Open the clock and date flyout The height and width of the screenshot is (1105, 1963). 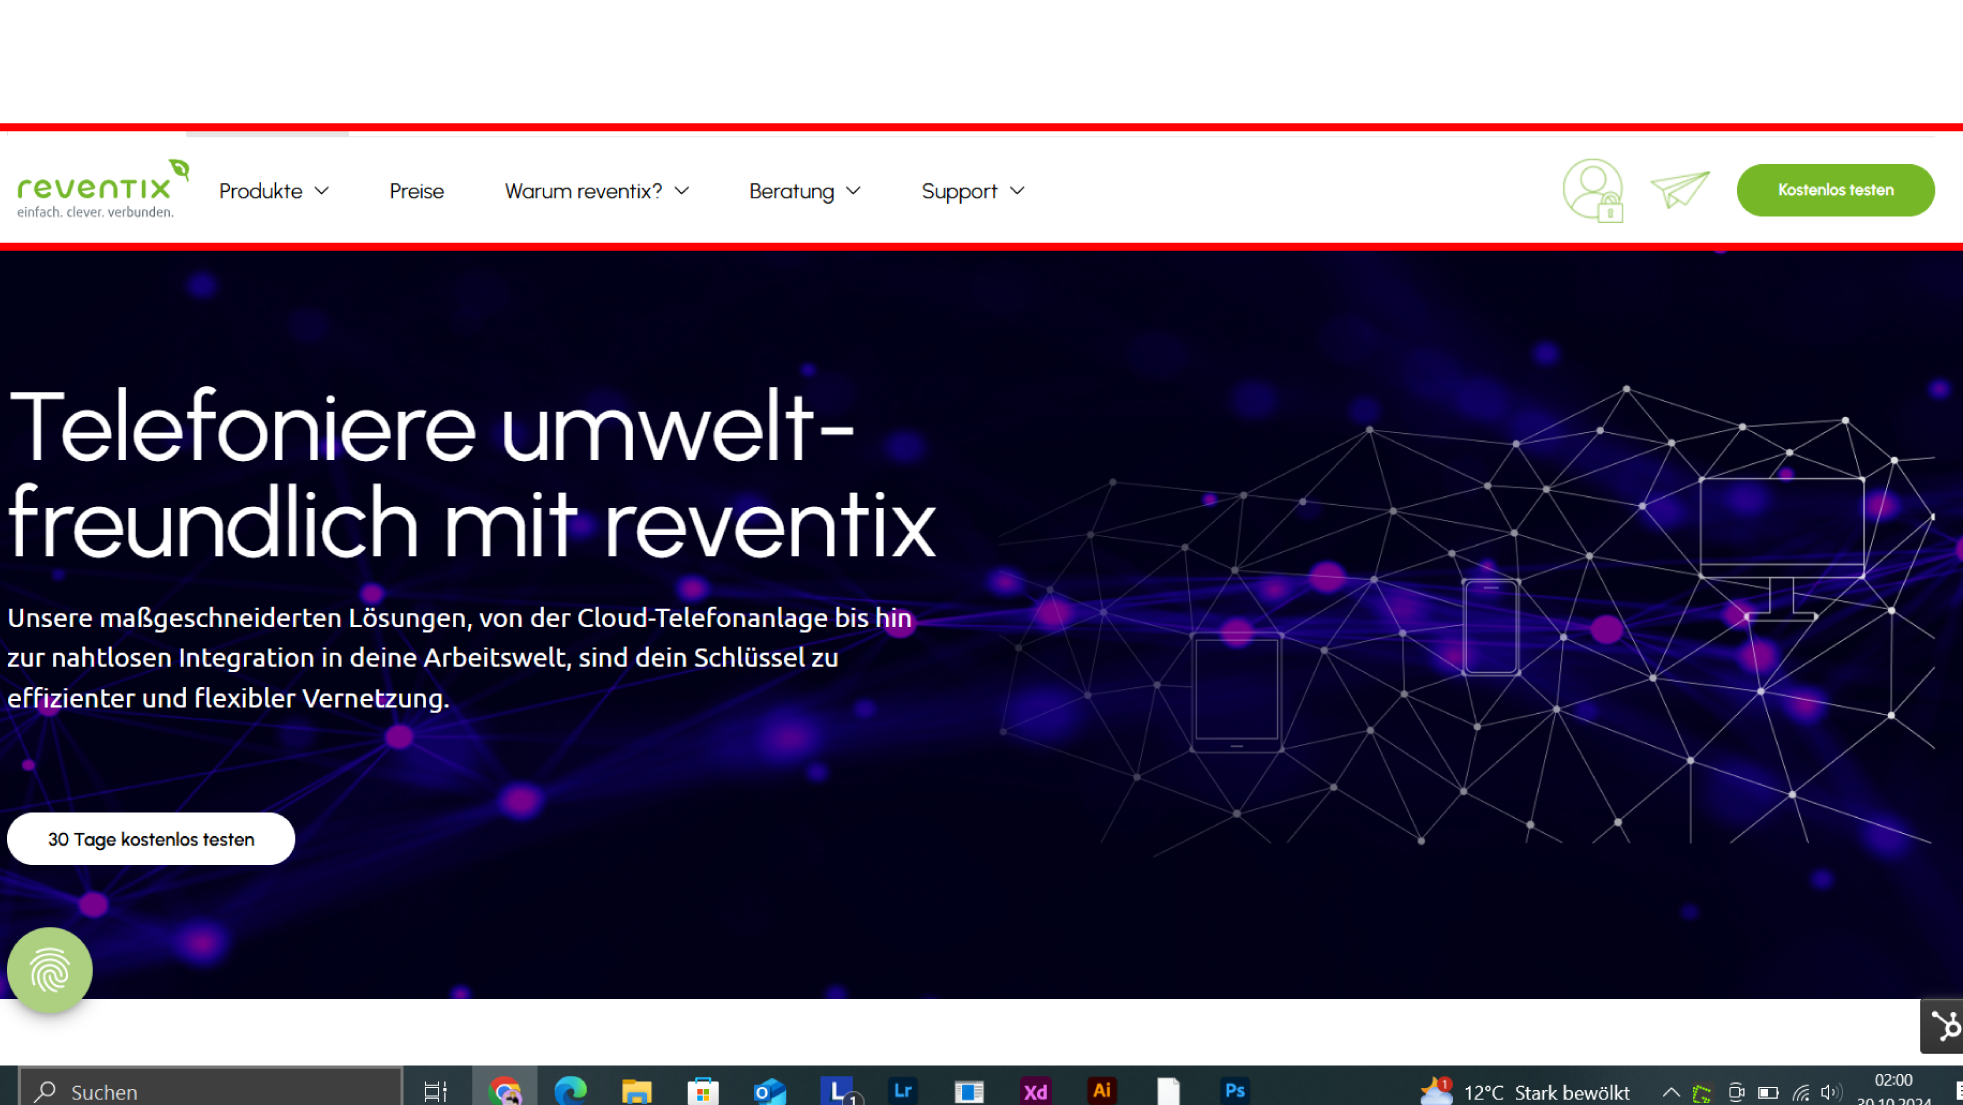click(x=1894, y=1090)
